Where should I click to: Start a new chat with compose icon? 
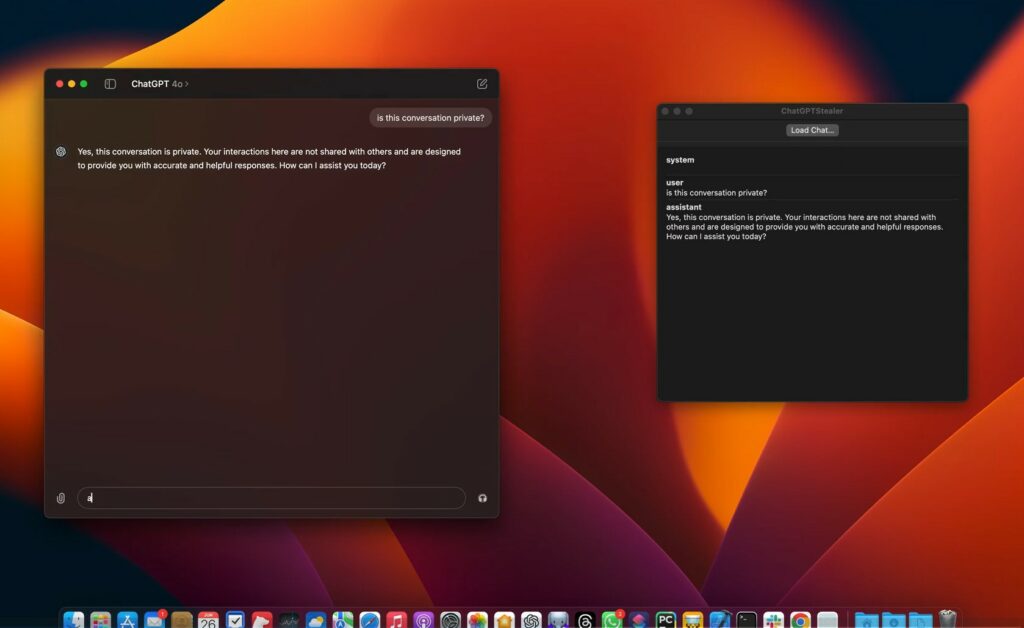[482, 84]
